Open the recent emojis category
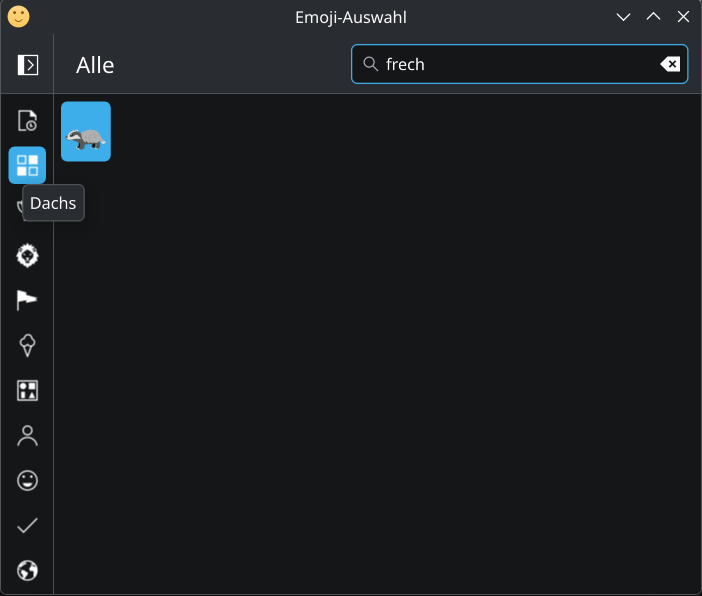Screen dimensions: 702x596 (28, 121)
